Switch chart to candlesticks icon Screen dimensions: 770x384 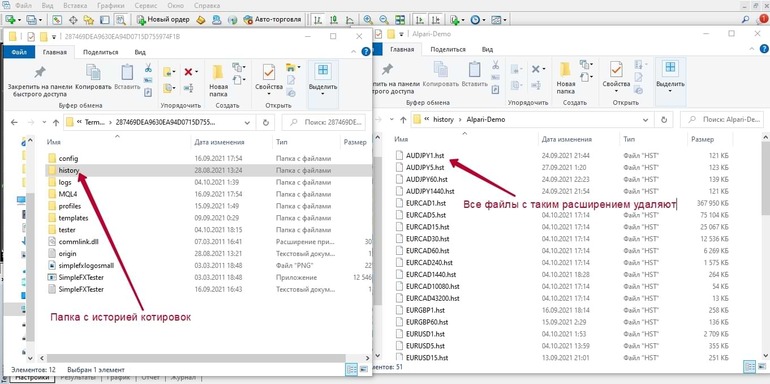click(334, 20)
